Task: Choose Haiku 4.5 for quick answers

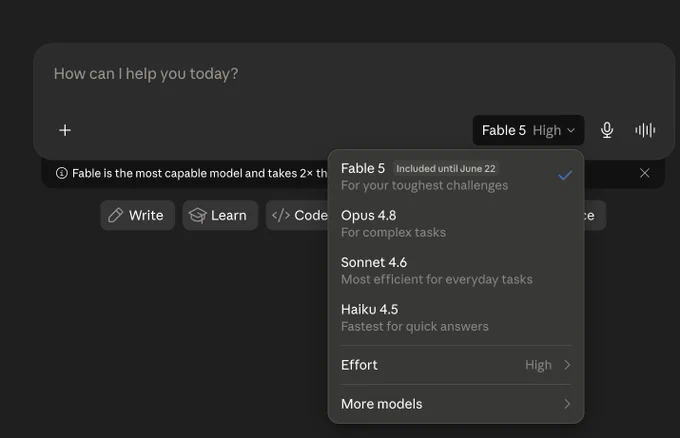Action: click(456, 317)
